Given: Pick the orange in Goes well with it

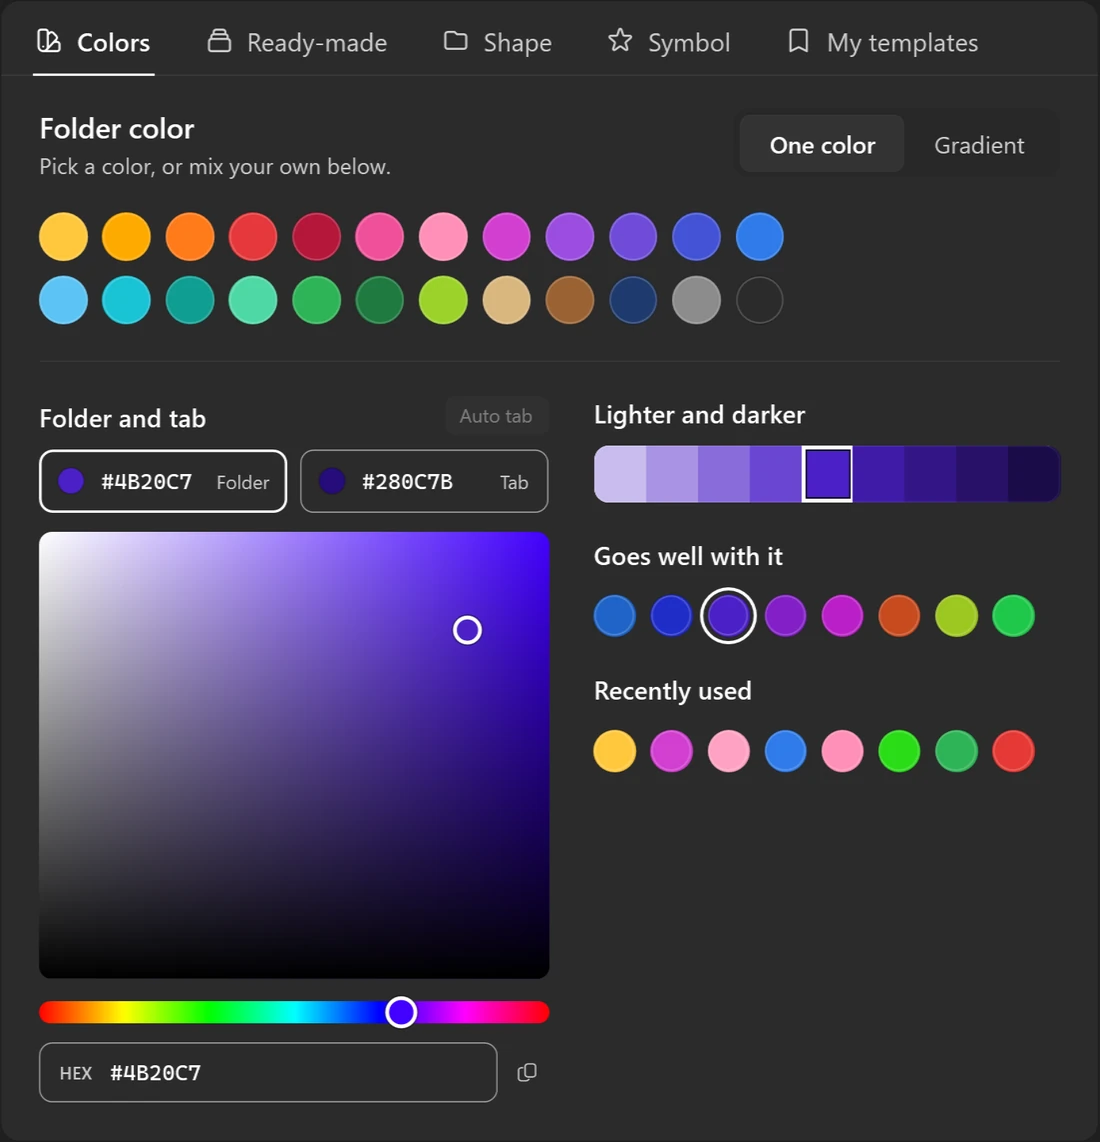Looking at the screenshot, I should 899,616.
